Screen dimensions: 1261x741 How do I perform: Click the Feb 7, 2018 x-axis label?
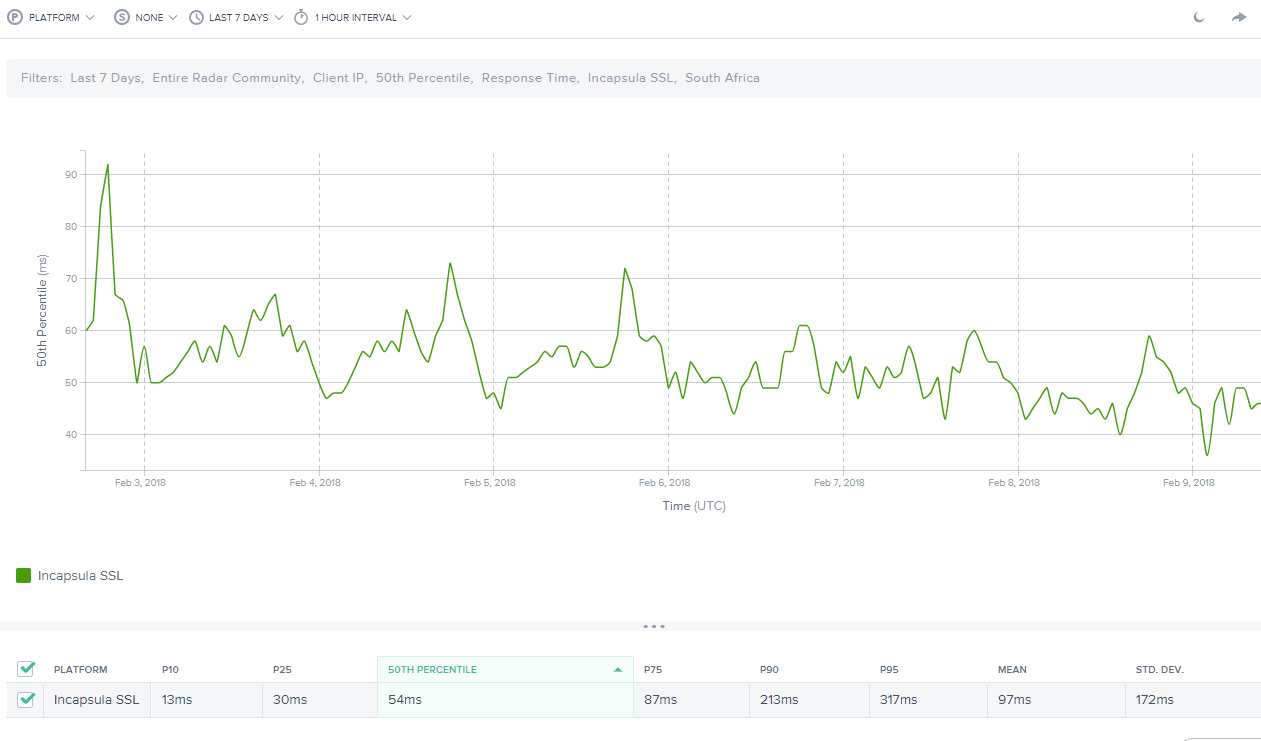coord(840,483)
